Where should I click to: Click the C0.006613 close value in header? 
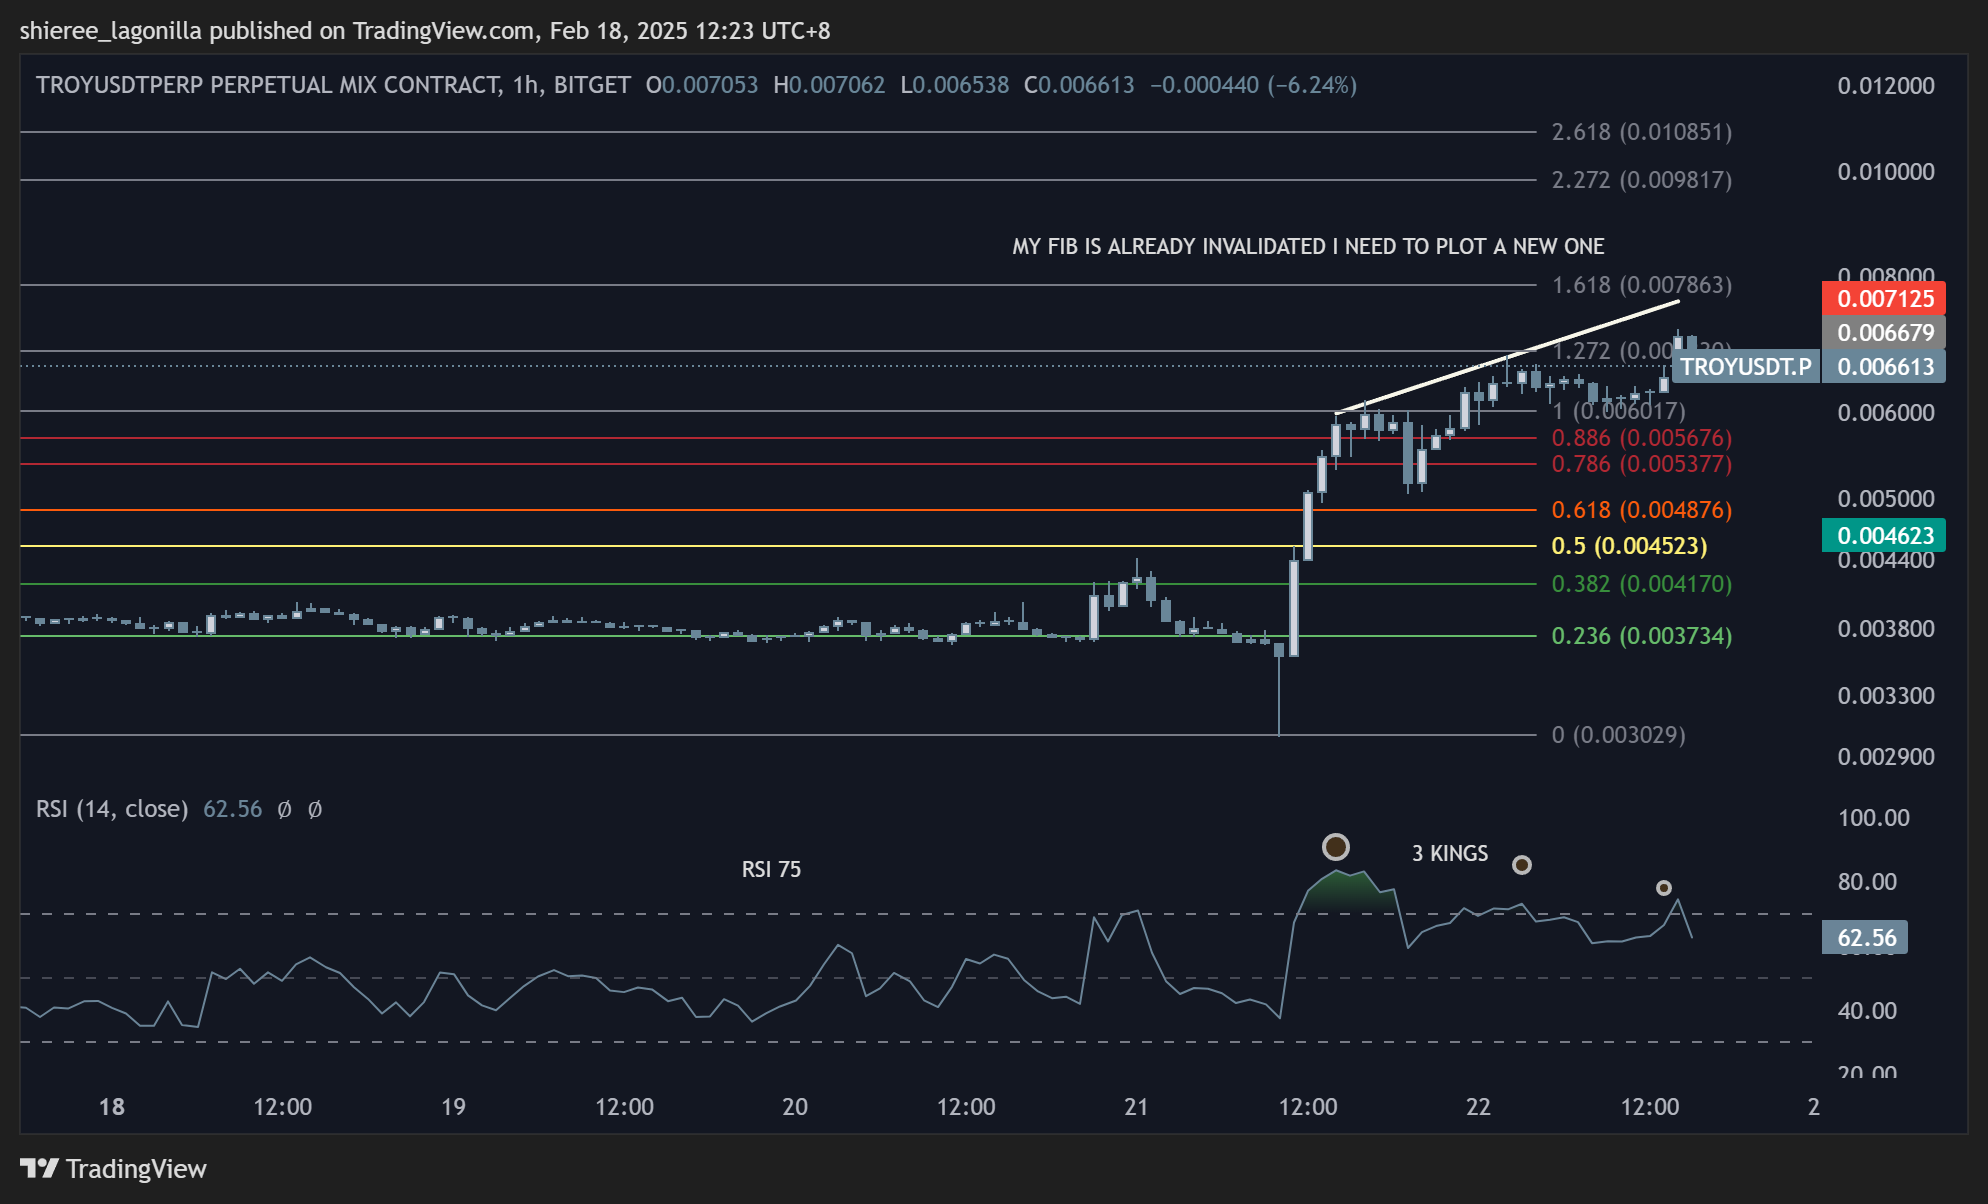pos(1079,85)
